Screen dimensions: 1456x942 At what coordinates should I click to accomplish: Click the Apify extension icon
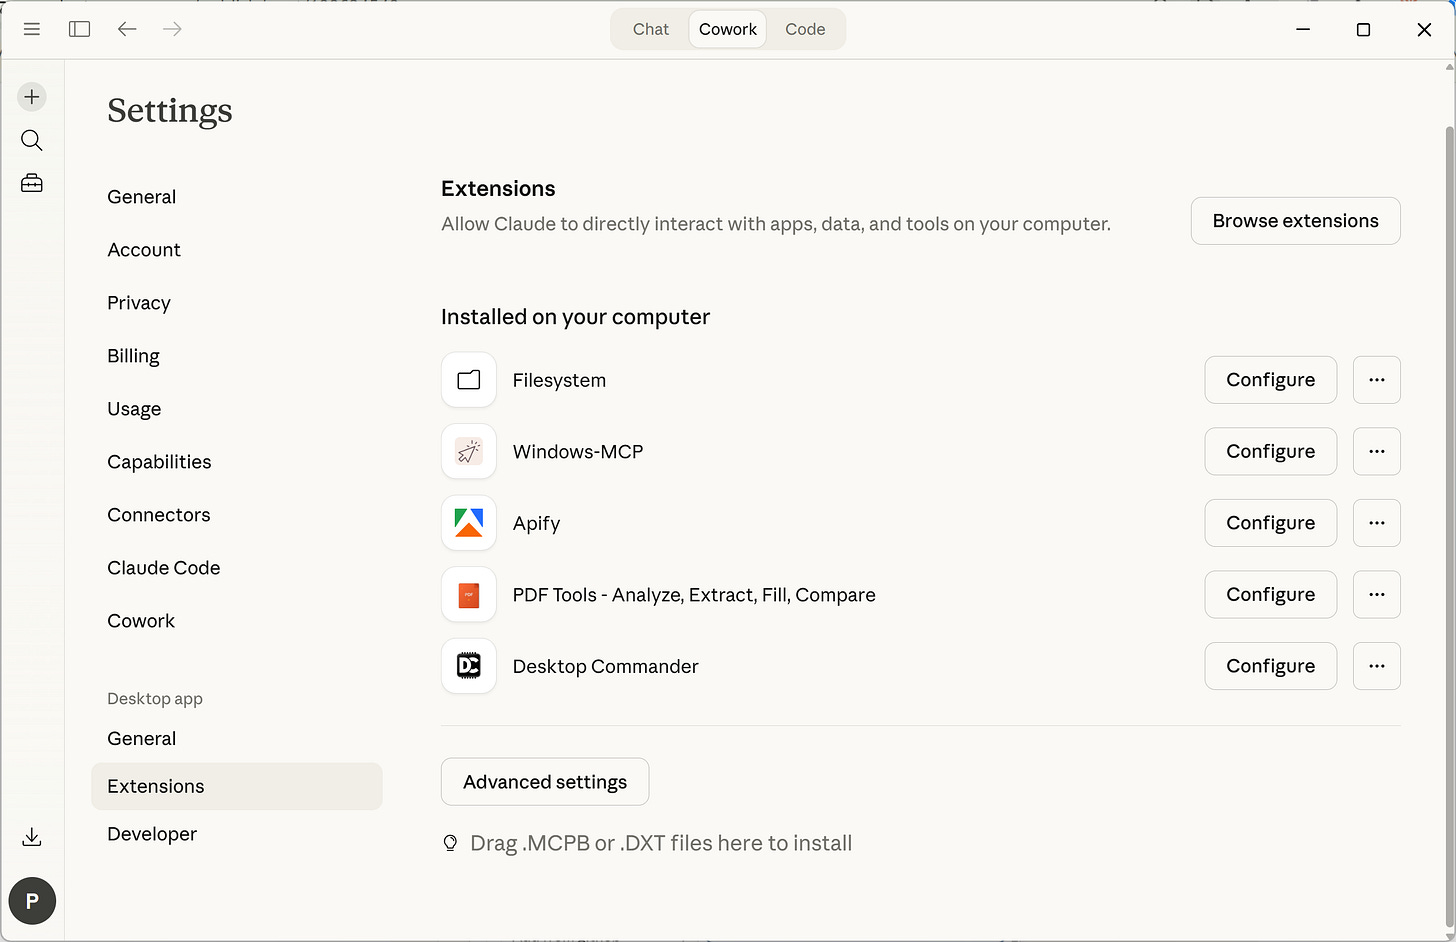pos(468,523)
